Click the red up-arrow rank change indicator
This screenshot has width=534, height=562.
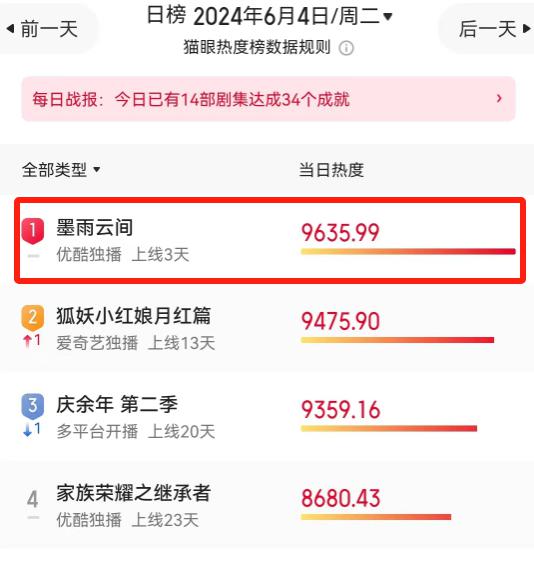click(x=31, y=340)
